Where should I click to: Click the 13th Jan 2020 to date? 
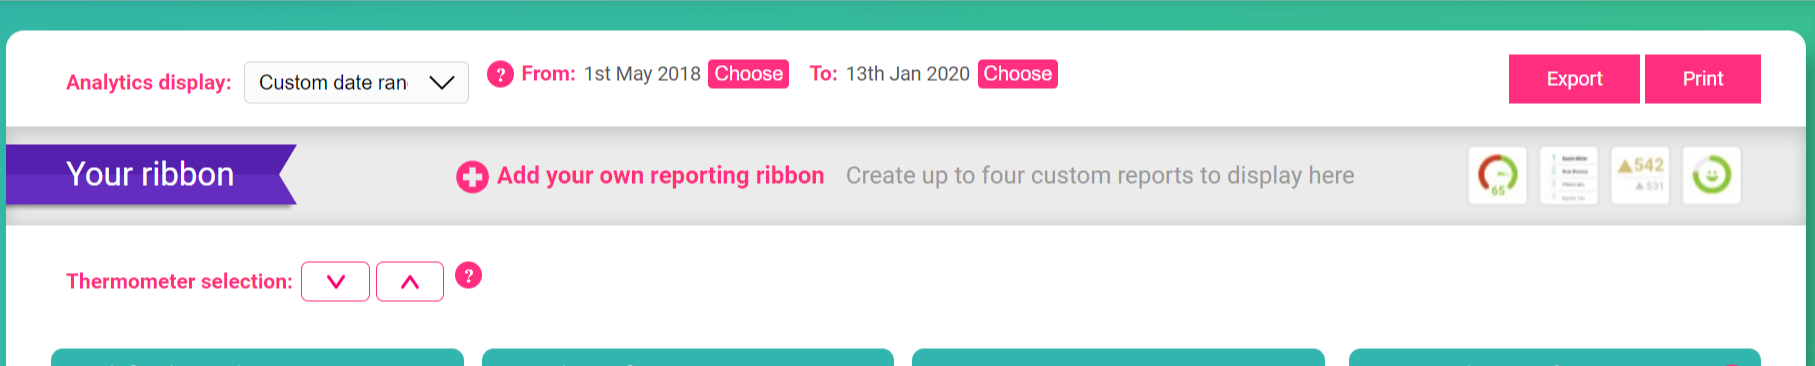(908, 74)
